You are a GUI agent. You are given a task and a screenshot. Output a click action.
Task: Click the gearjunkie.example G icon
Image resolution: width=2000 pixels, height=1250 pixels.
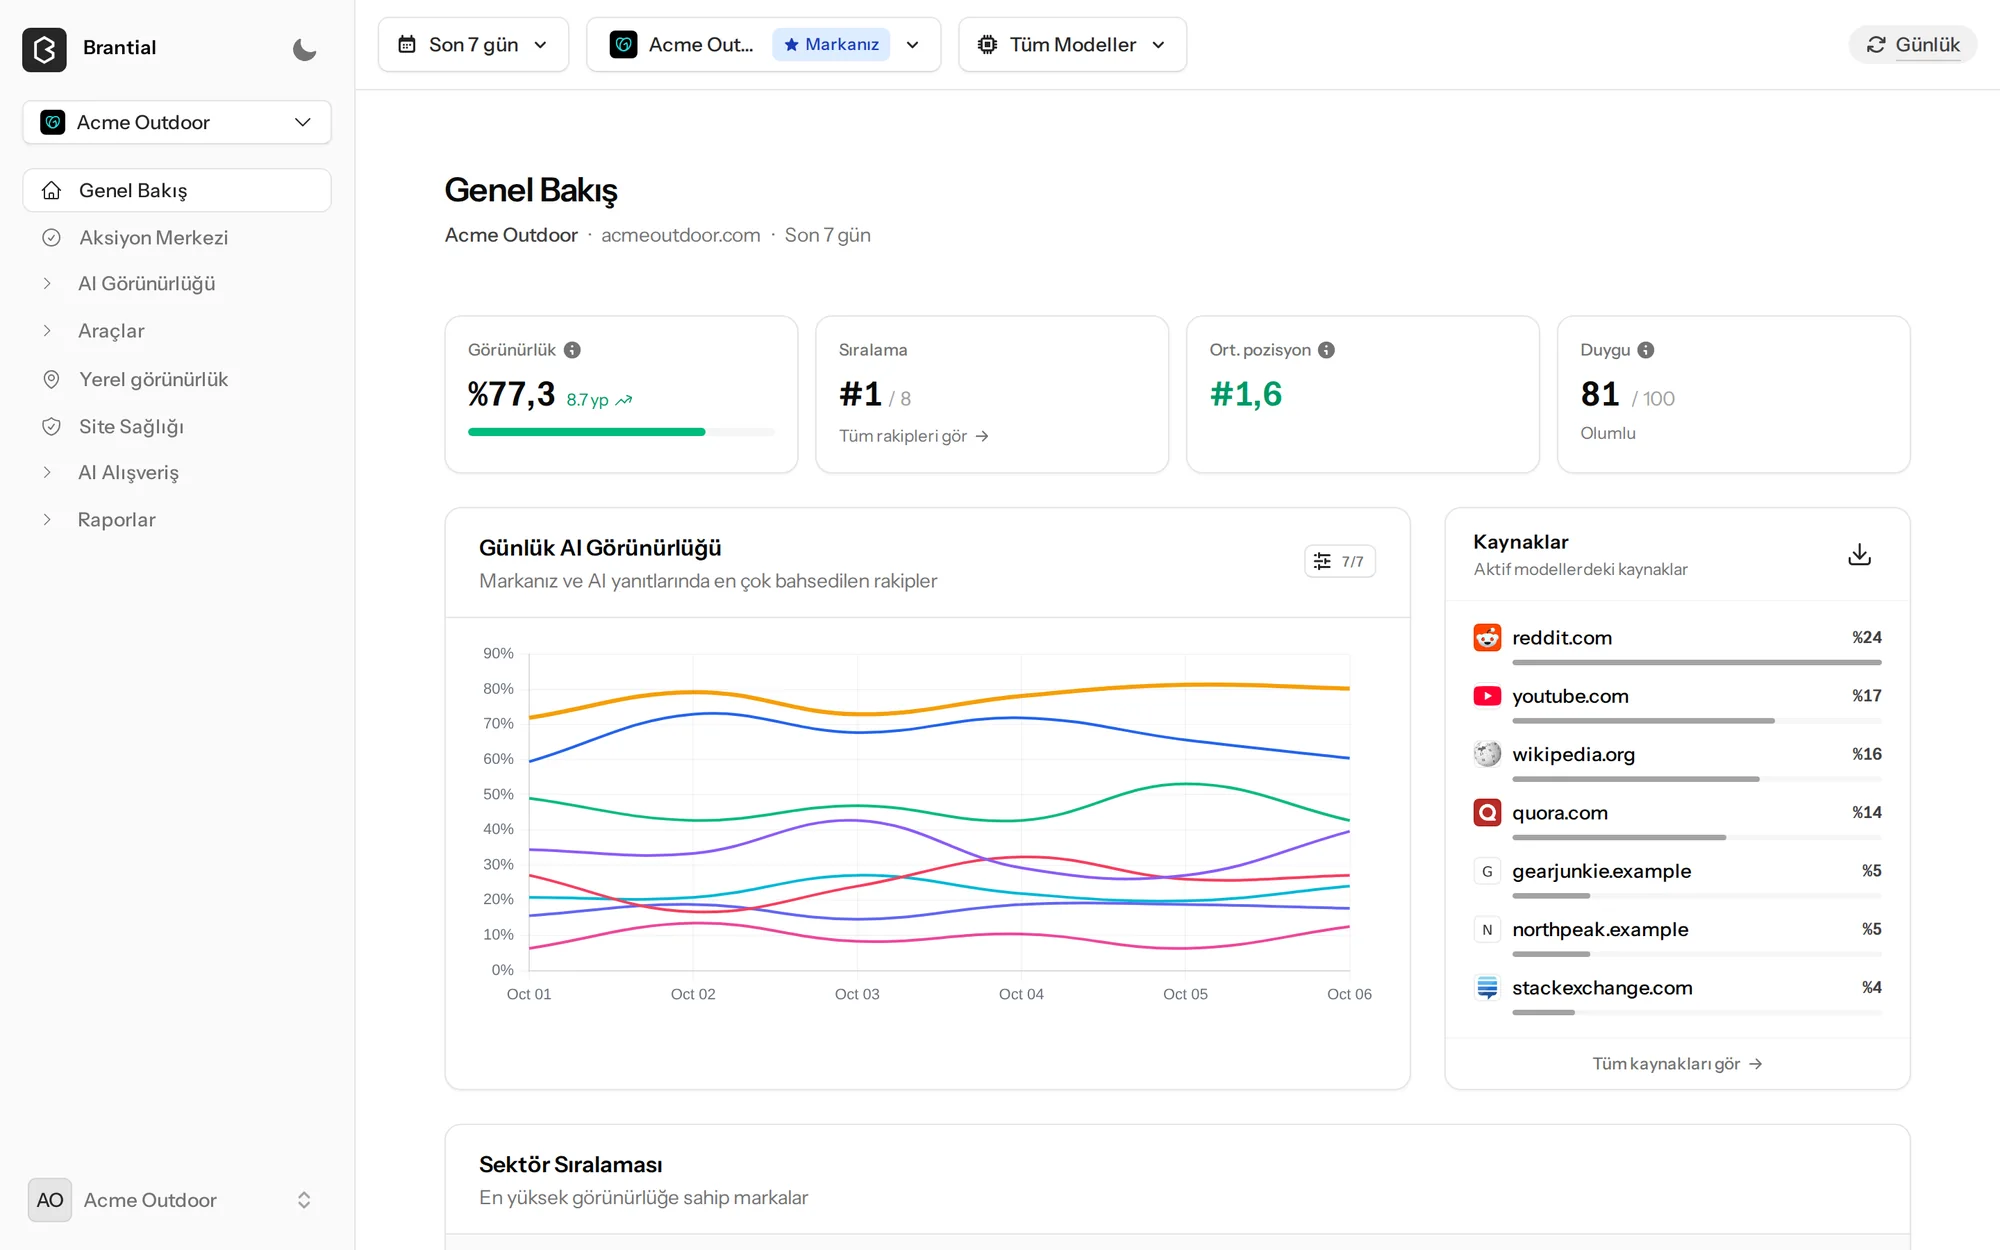pyautogui.click(x=1487, y=871)
